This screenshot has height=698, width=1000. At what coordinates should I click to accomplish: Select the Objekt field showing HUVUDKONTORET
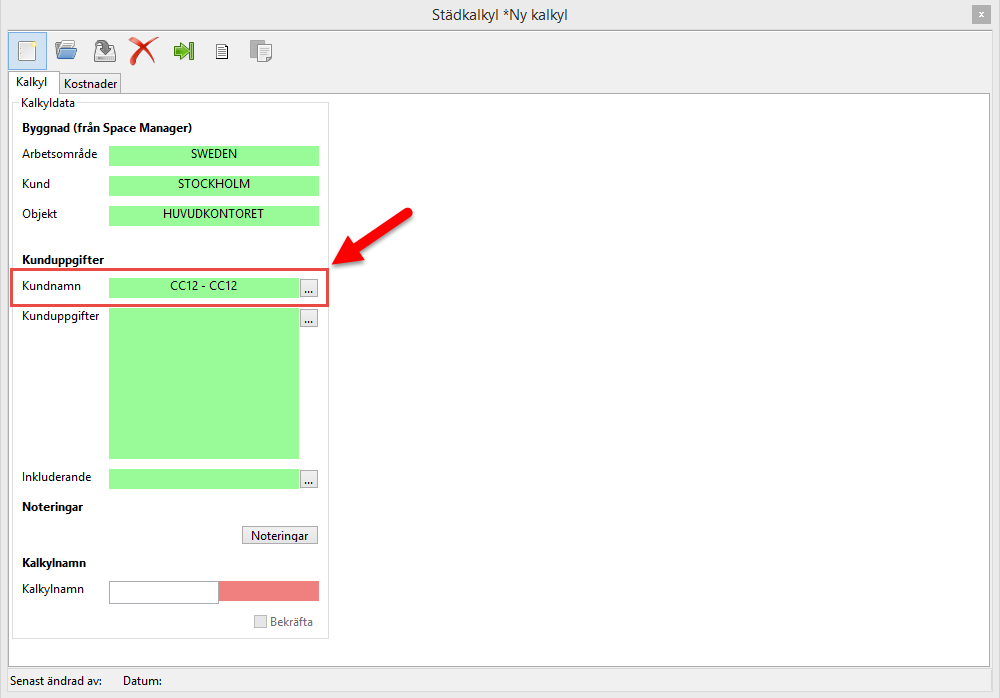(x=213, y=215)
